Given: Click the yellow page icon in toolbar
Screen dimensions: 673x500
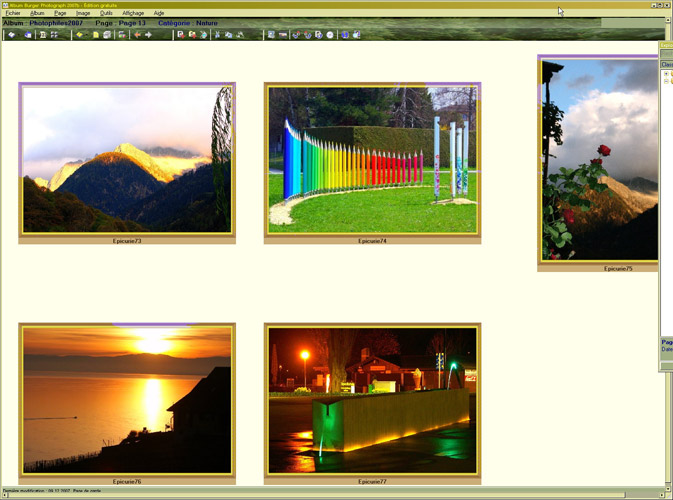Looking at the screenshot, I should click(96, 35).
